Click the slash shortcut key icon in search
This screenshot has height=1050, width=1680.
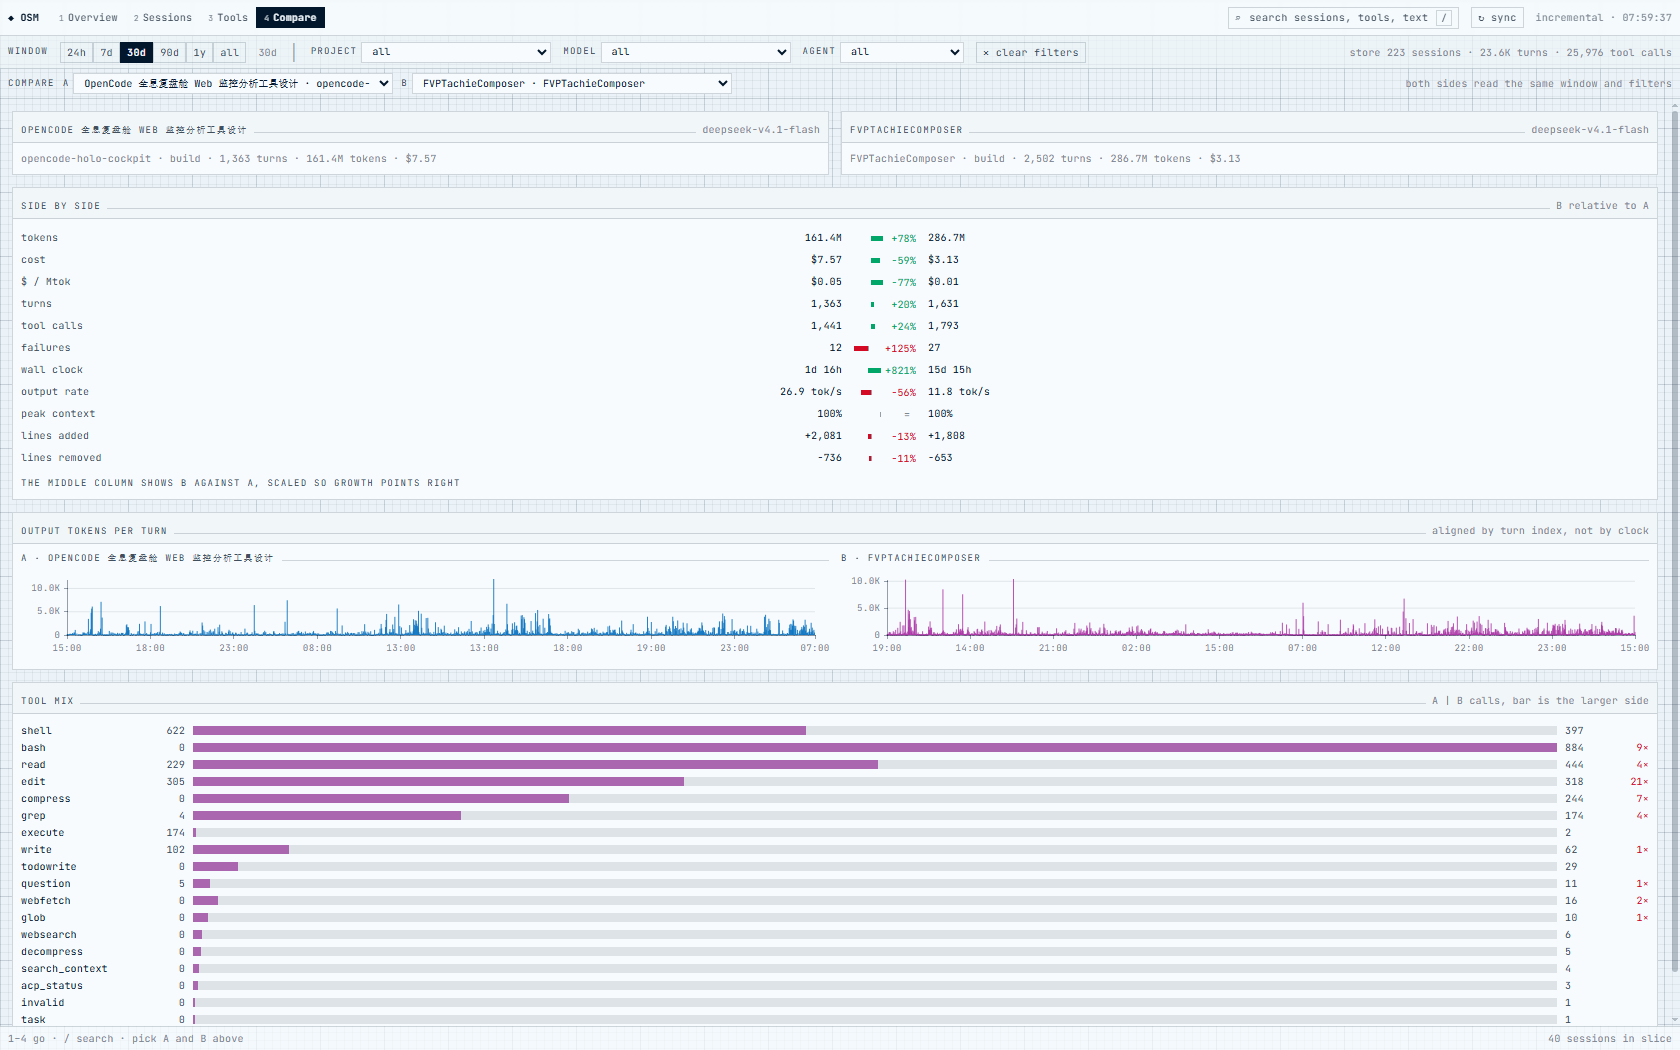pos(1444,18)
